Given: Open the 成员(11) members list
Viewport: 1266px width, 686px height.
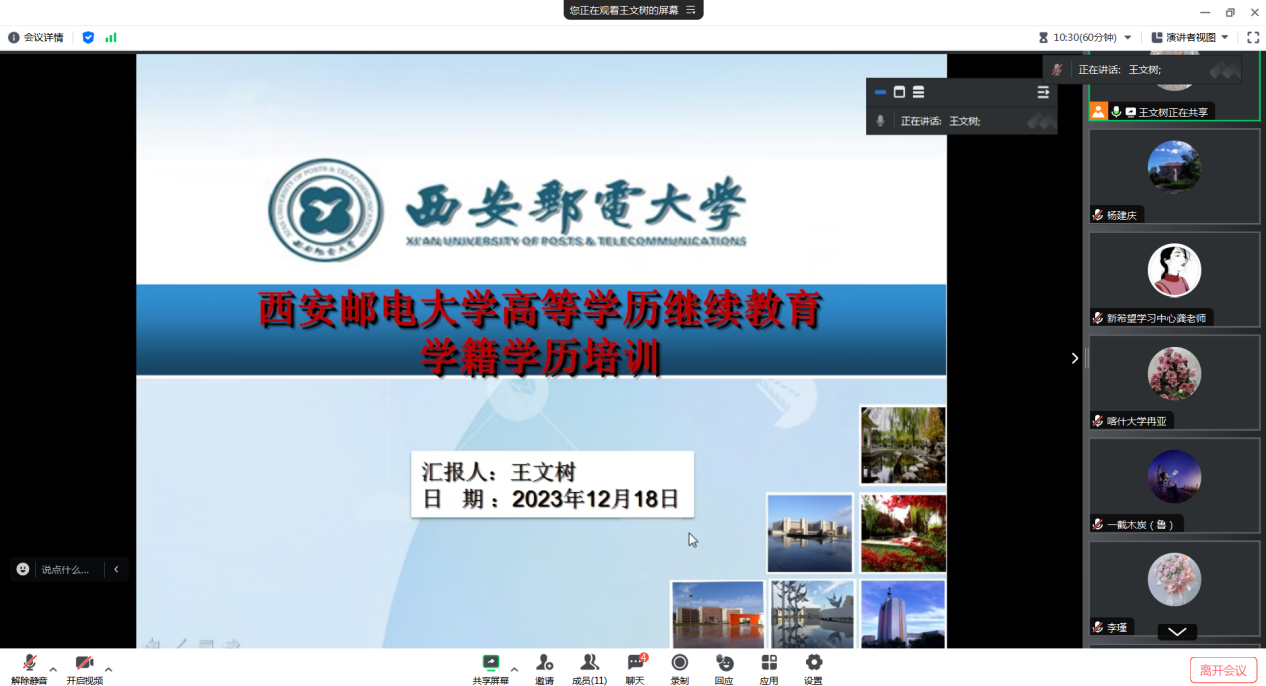Looking at the screenshot, I should [x=589, y=668].
